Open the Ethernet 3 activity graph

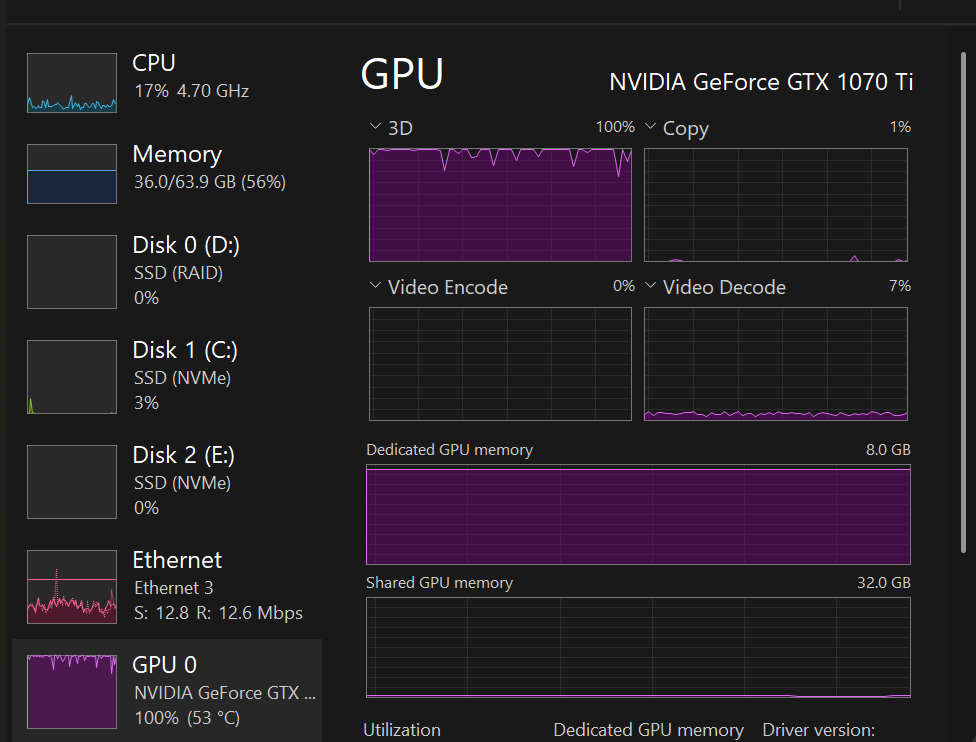point(71,586)
